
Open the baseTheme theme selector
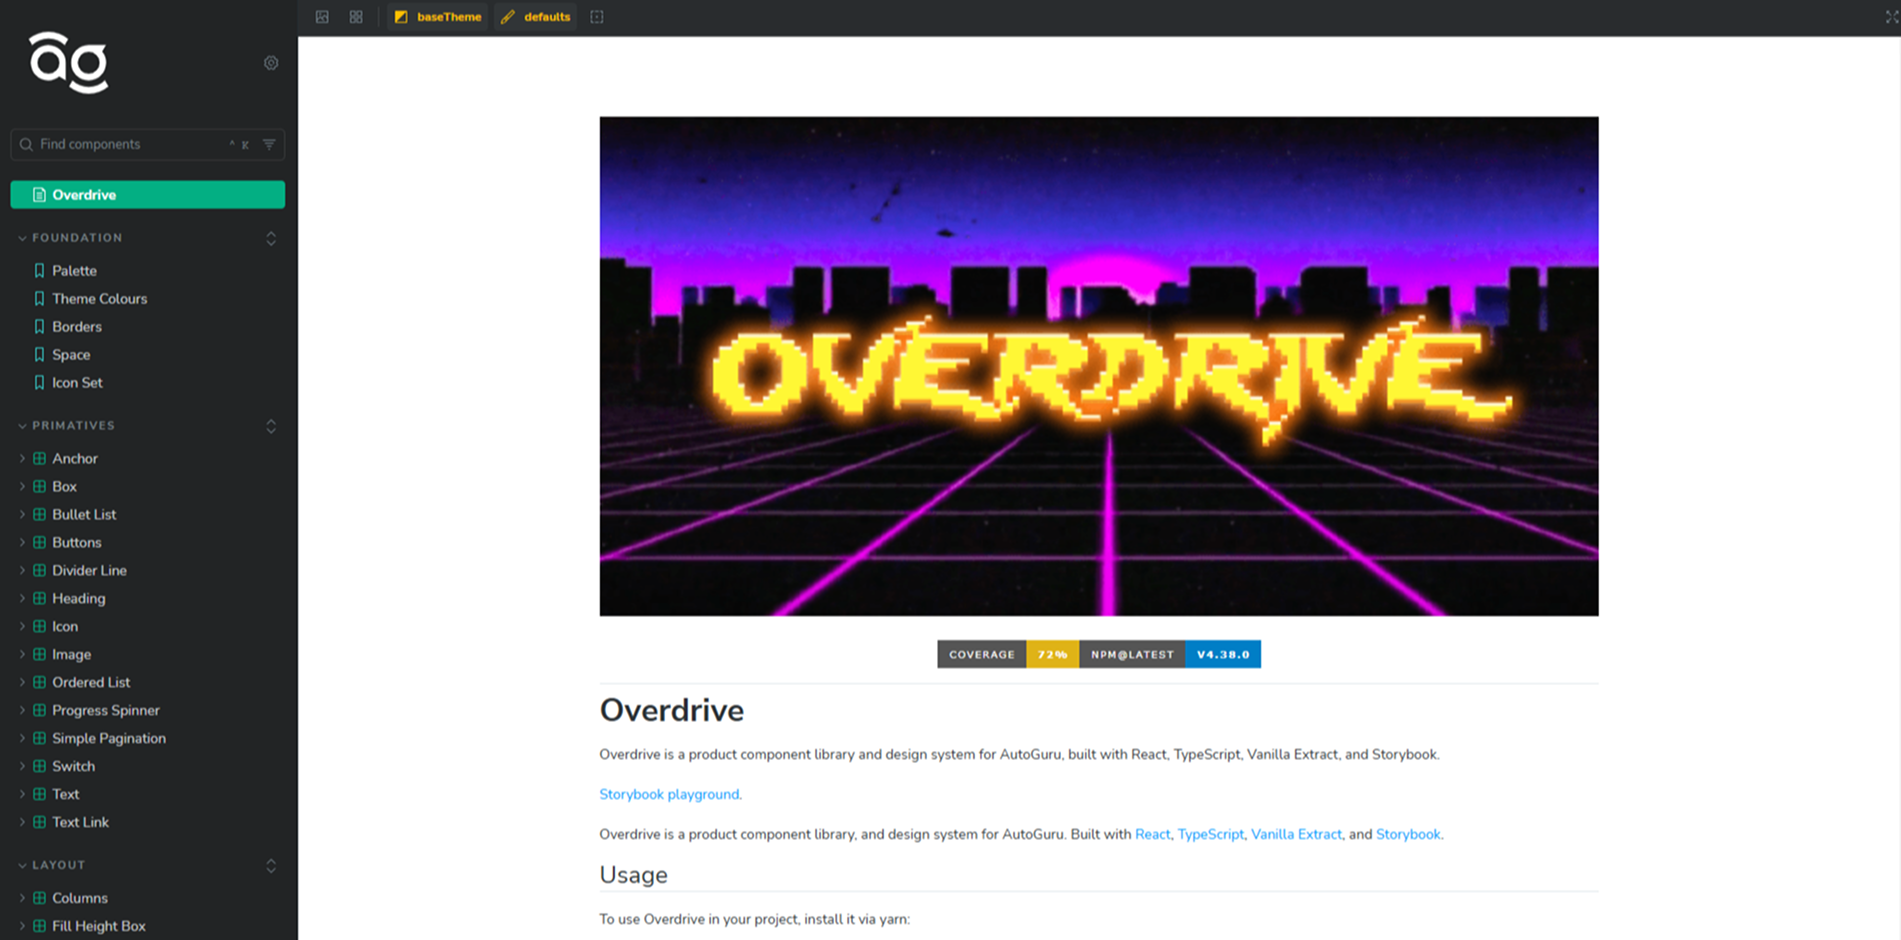click(x=438, y=17)
